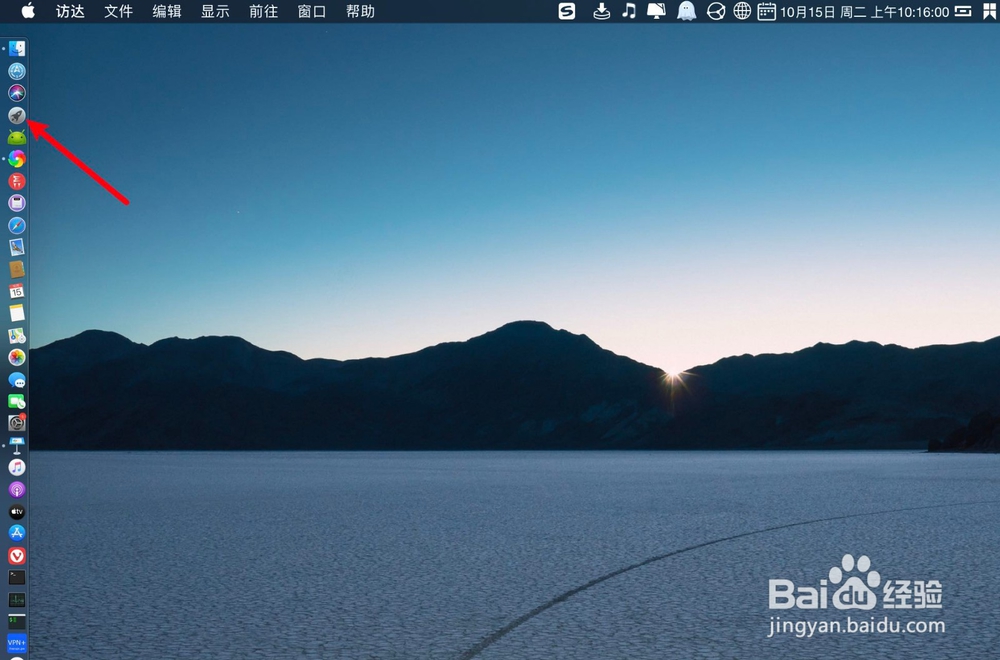Open the 前往 menu
Viewport: 1000px width, 660px height.
pos(263,11)
